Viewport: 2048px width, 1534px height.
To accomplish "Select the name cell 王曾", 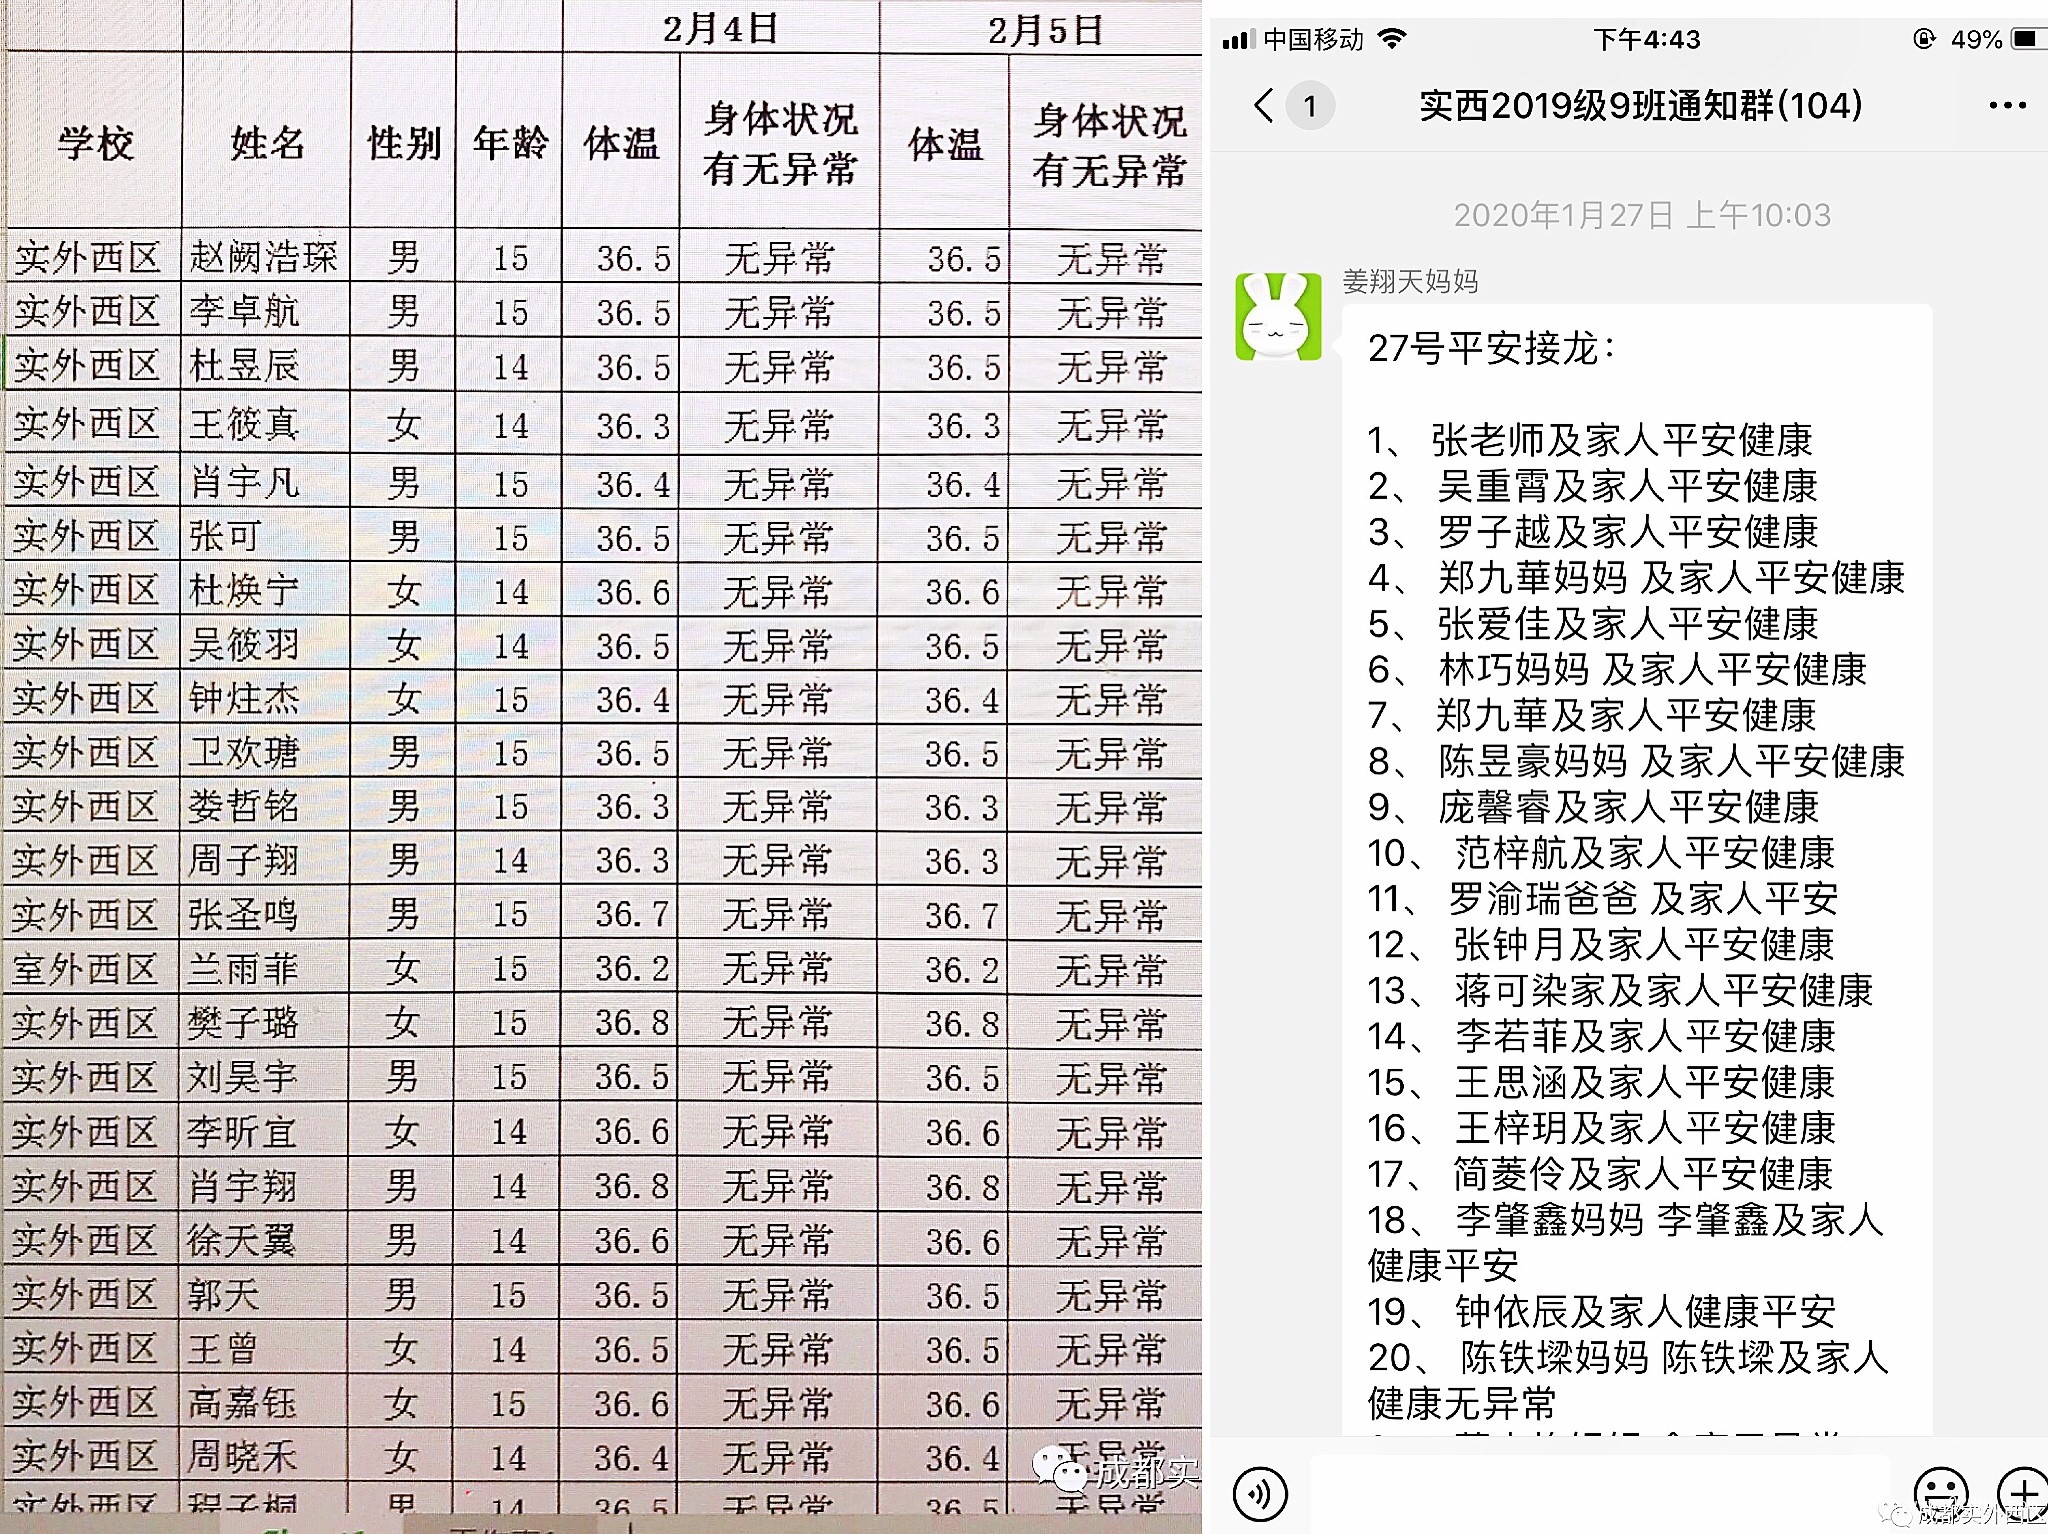I will point(264,1349).
